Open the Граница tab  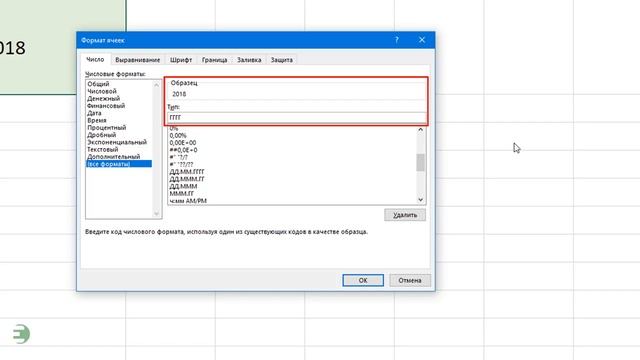pyautogui.click(x=214, y=60)
